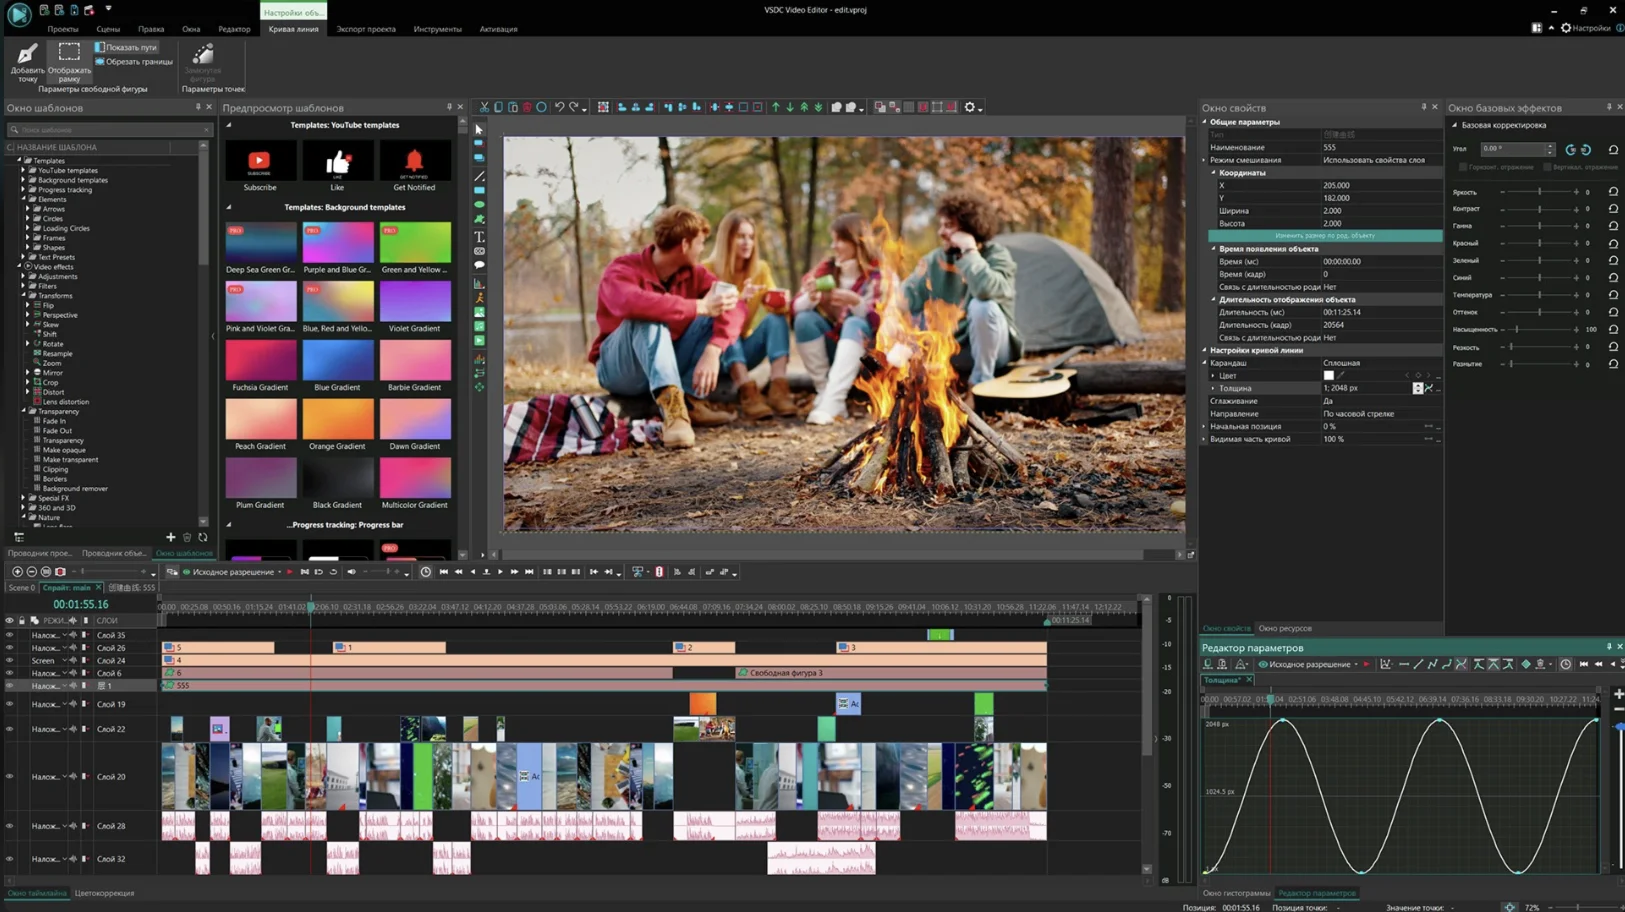Select the arrow cursor tool in vertical toolbar
The image size is (1625, 912).
click(479, 130)
